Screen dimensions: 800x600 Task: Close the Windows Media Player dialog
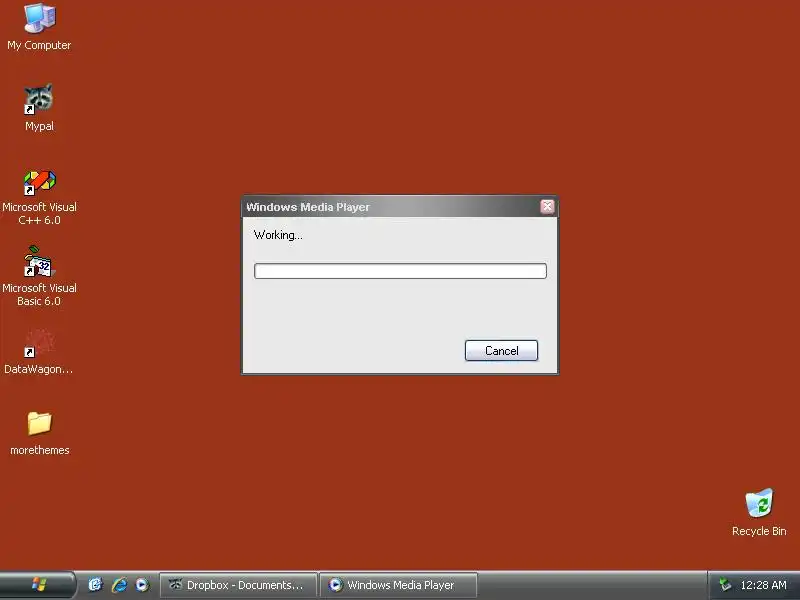(x=547, y=206)
